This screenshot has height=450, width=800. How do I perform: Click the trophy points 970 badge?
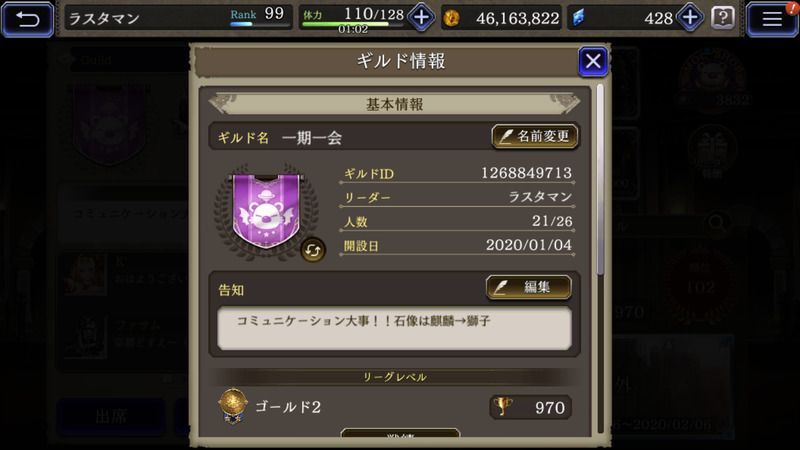530,407
